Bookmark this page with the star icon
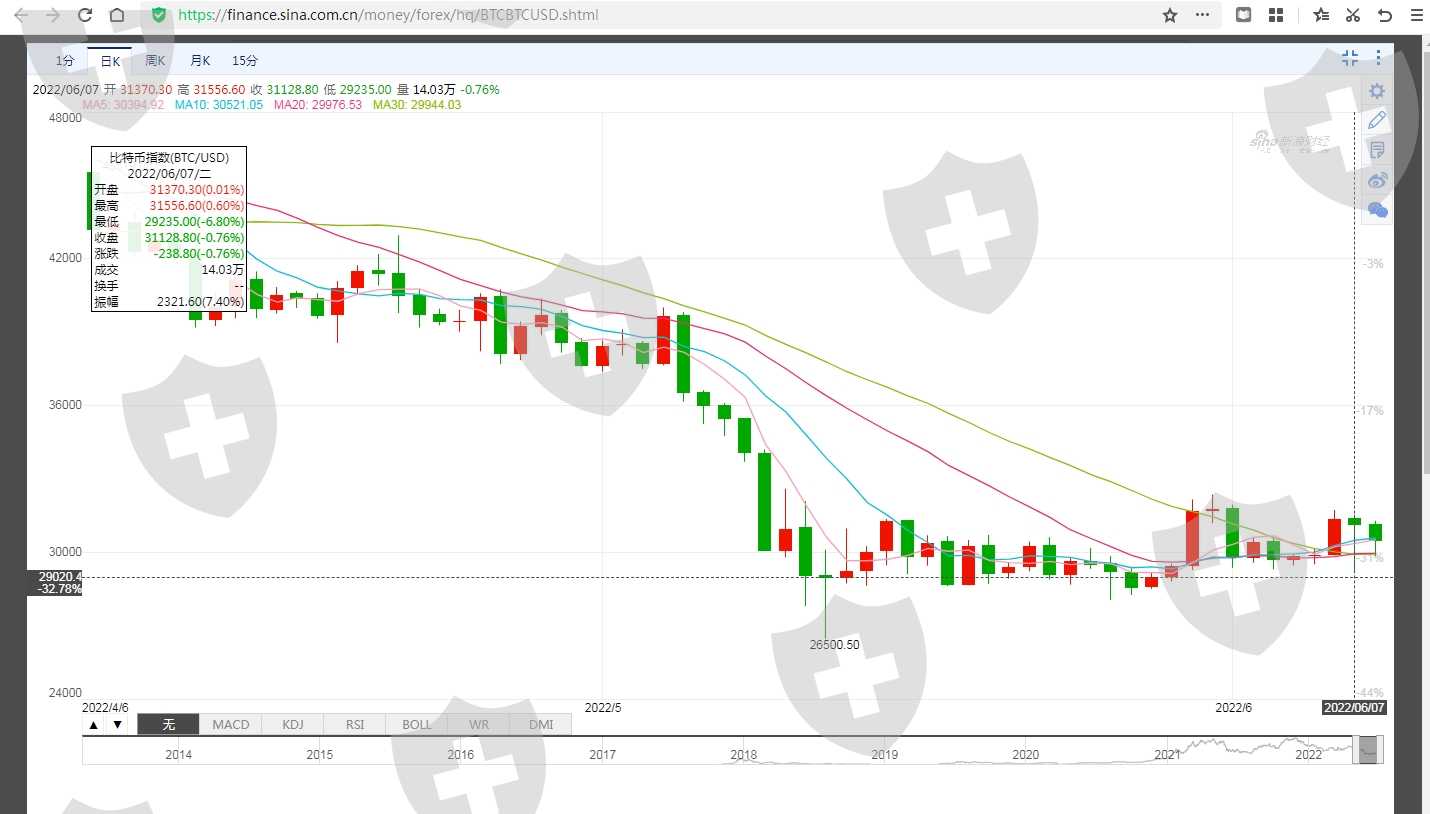1430x814 pixels. click(x=1170, y=15)
